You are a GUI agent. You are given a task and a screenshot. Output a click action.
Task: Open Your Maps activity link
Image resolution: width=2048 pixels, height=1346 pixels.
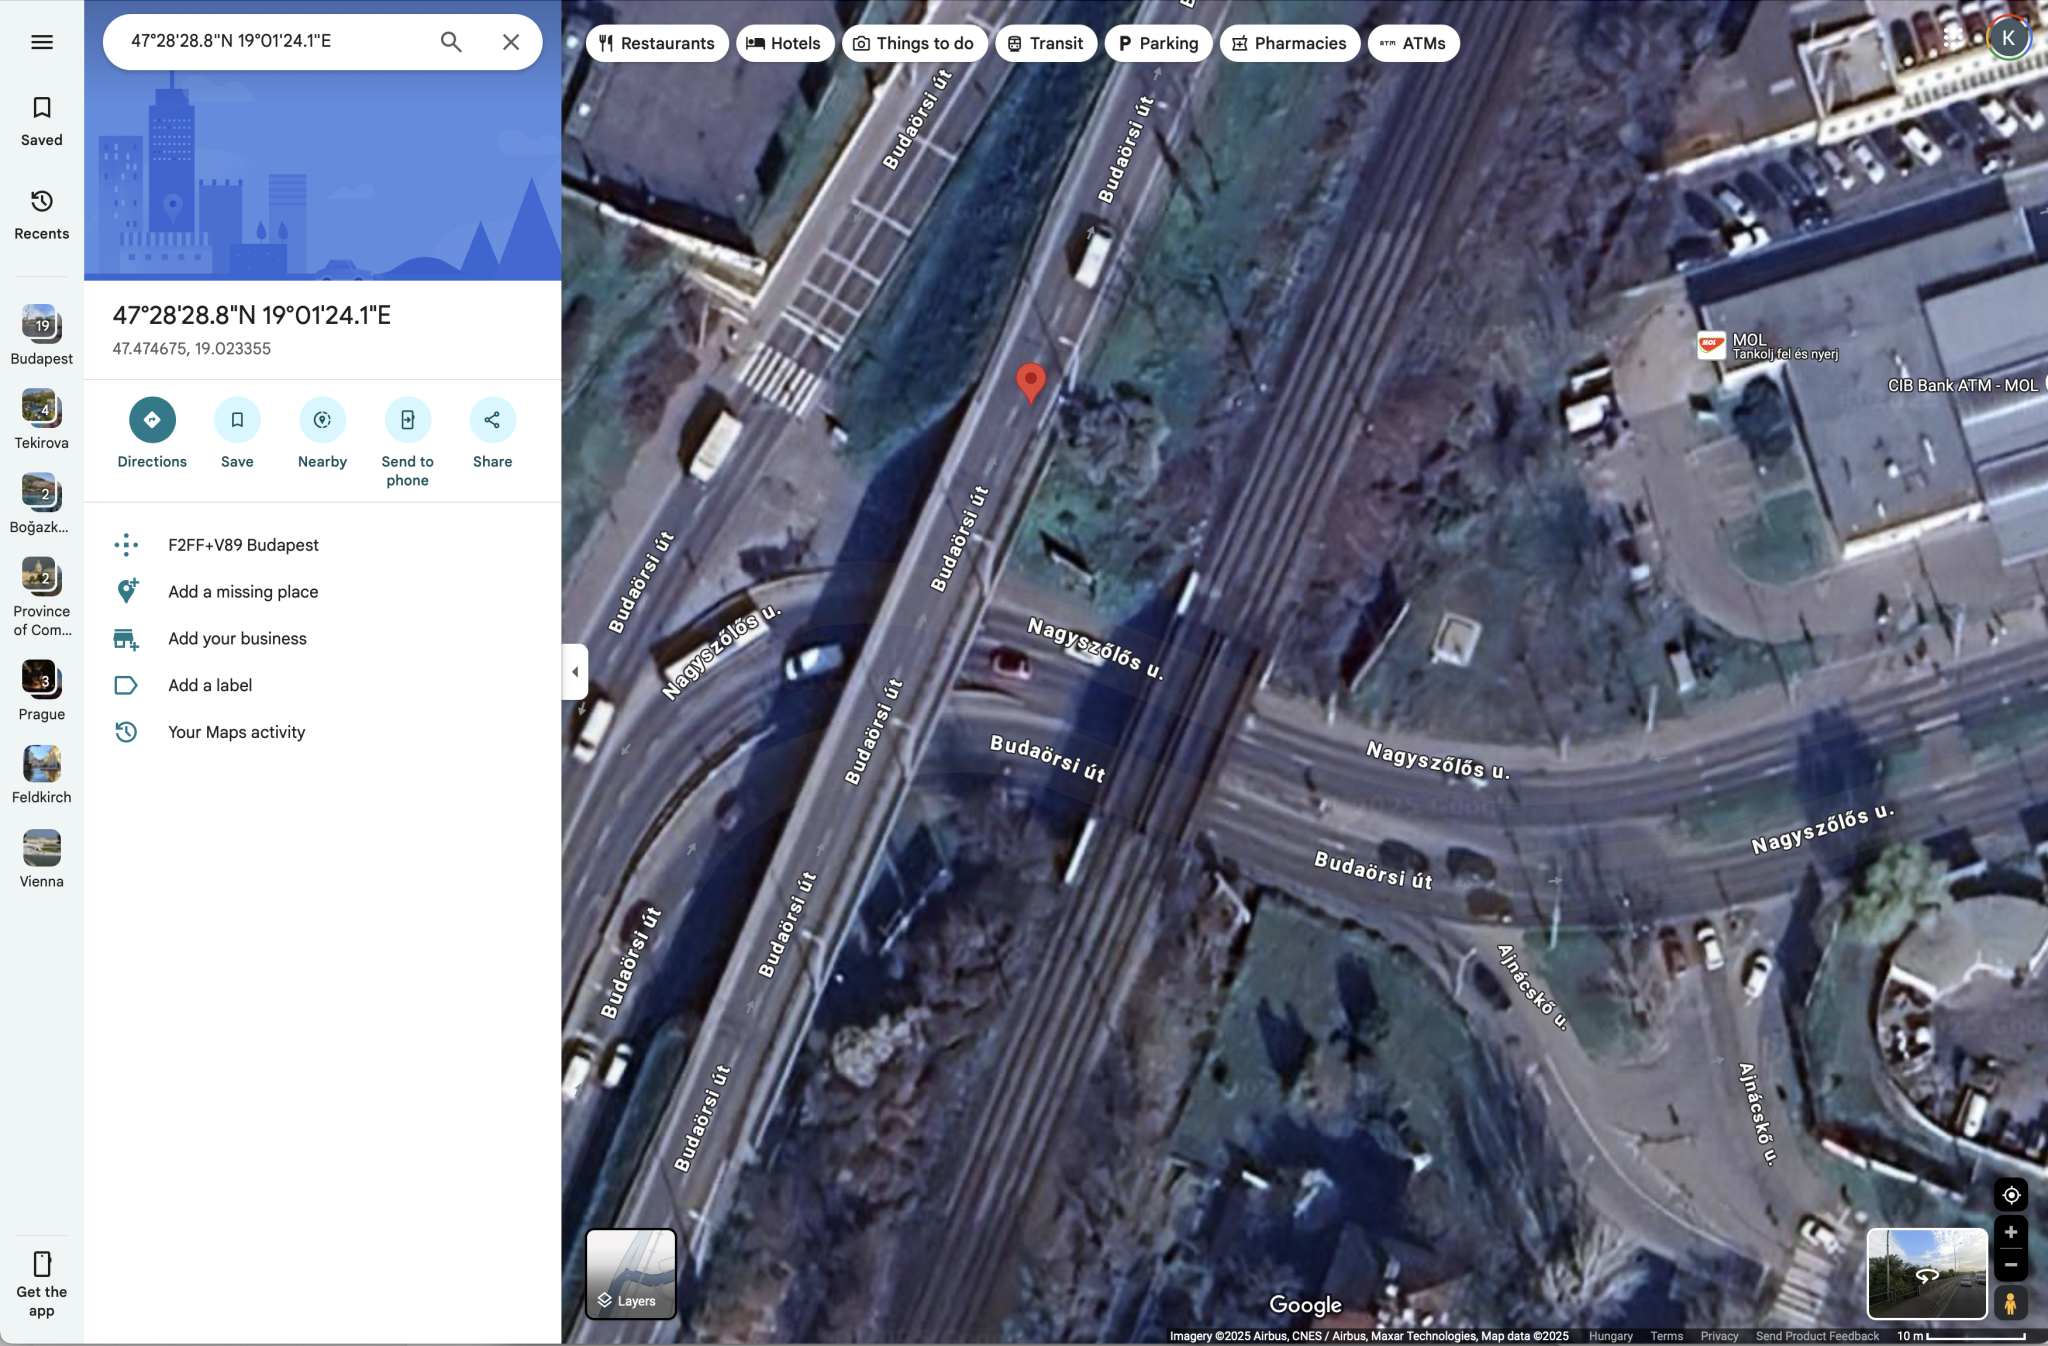[236, 732]
